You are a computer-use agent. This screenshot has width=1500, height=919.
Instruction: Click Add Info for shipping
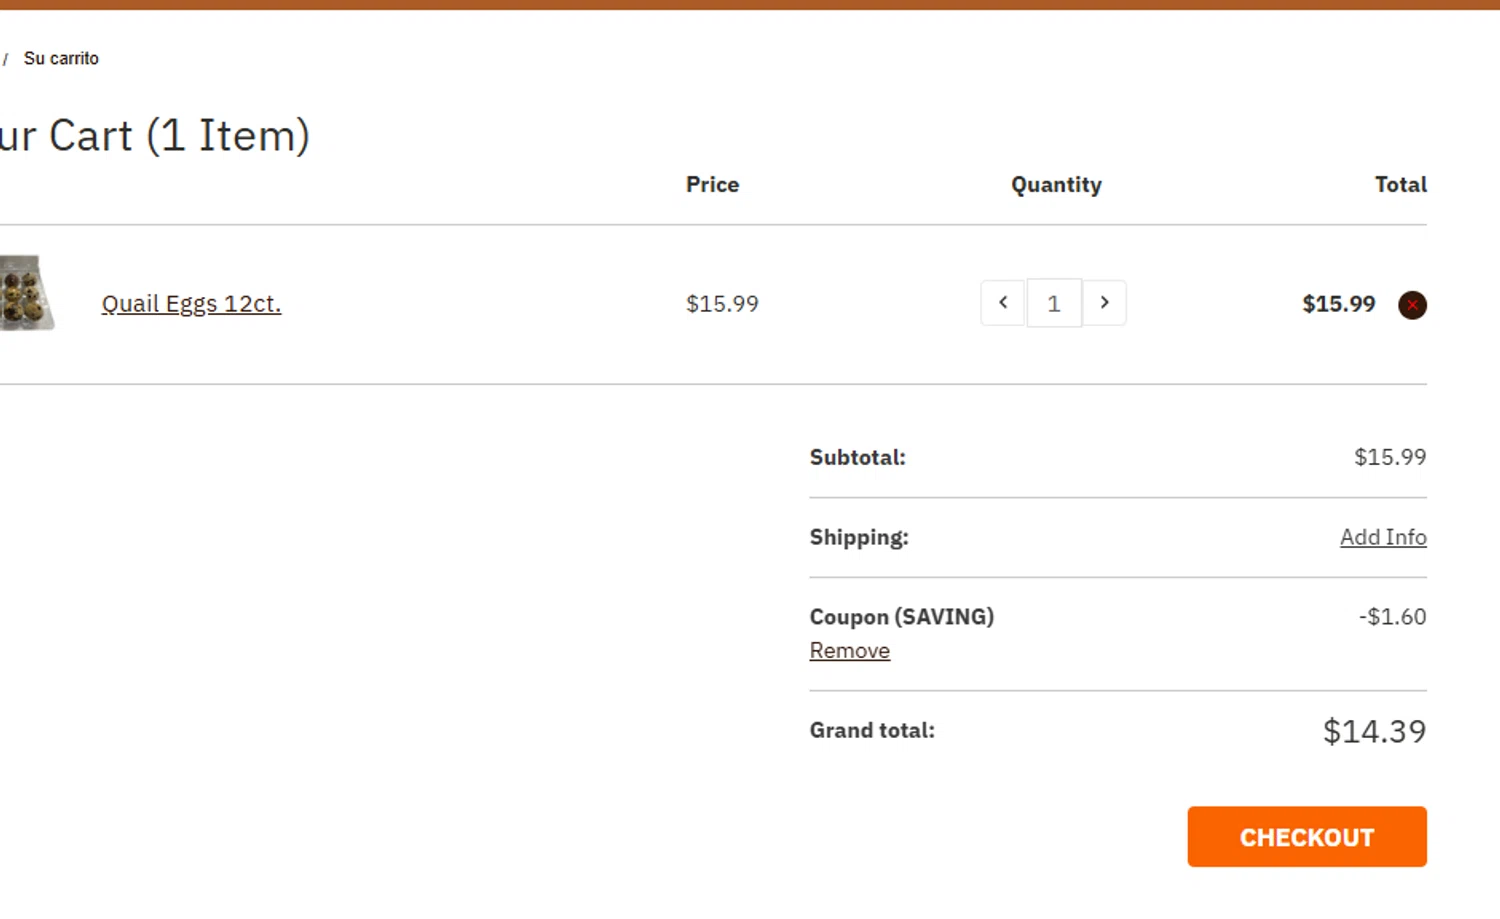click(1383, 537)
